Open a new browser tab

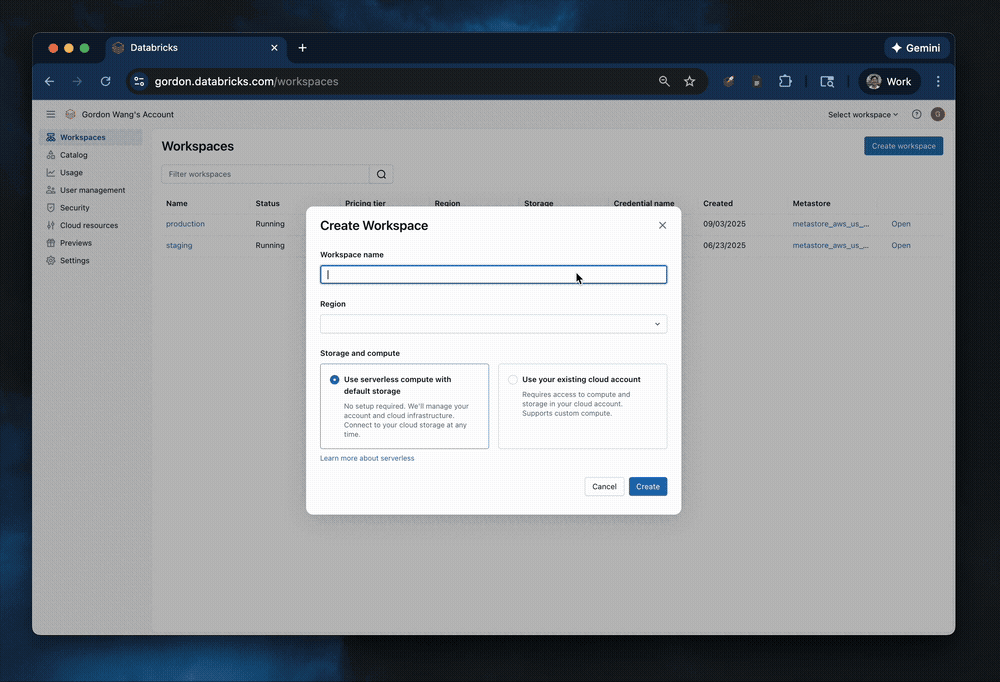302,48
